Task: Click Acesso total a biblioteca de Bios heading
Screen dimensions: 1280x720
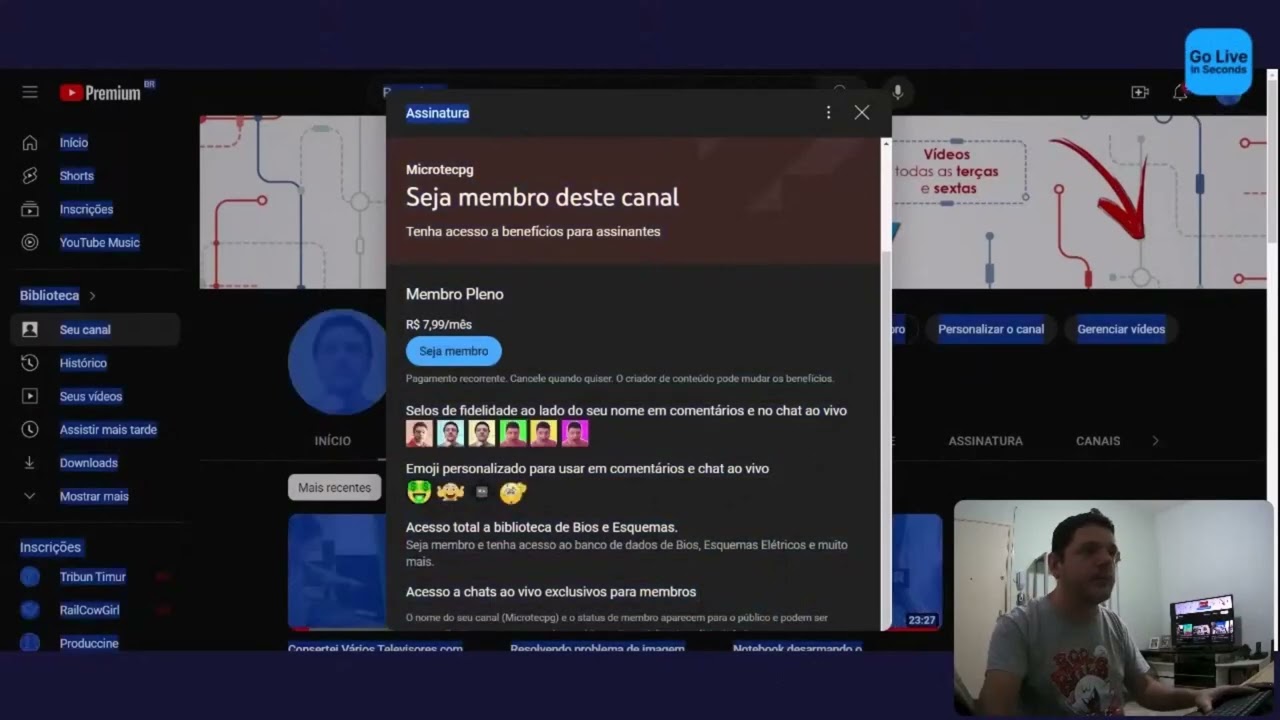Action: pos(542,527)
